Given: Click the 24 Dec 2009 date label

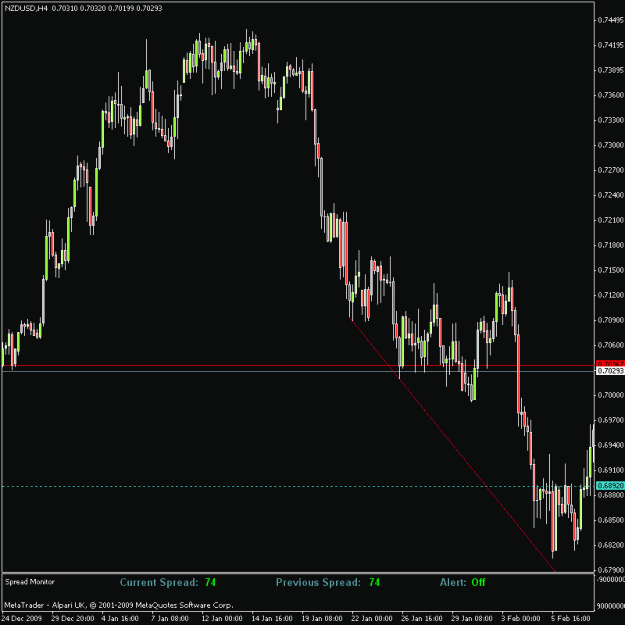Looking at the screenshot, I should 22,619.
